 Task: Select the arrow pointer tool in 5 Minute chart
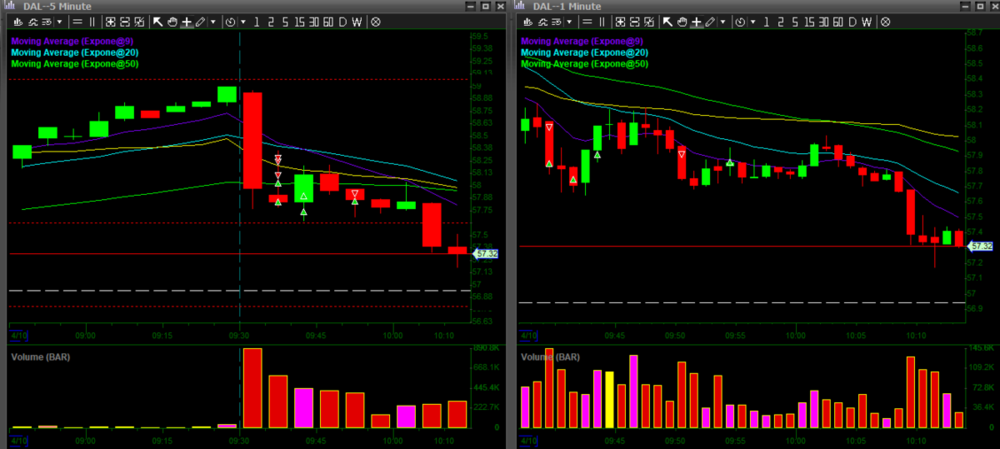[158, 21]
